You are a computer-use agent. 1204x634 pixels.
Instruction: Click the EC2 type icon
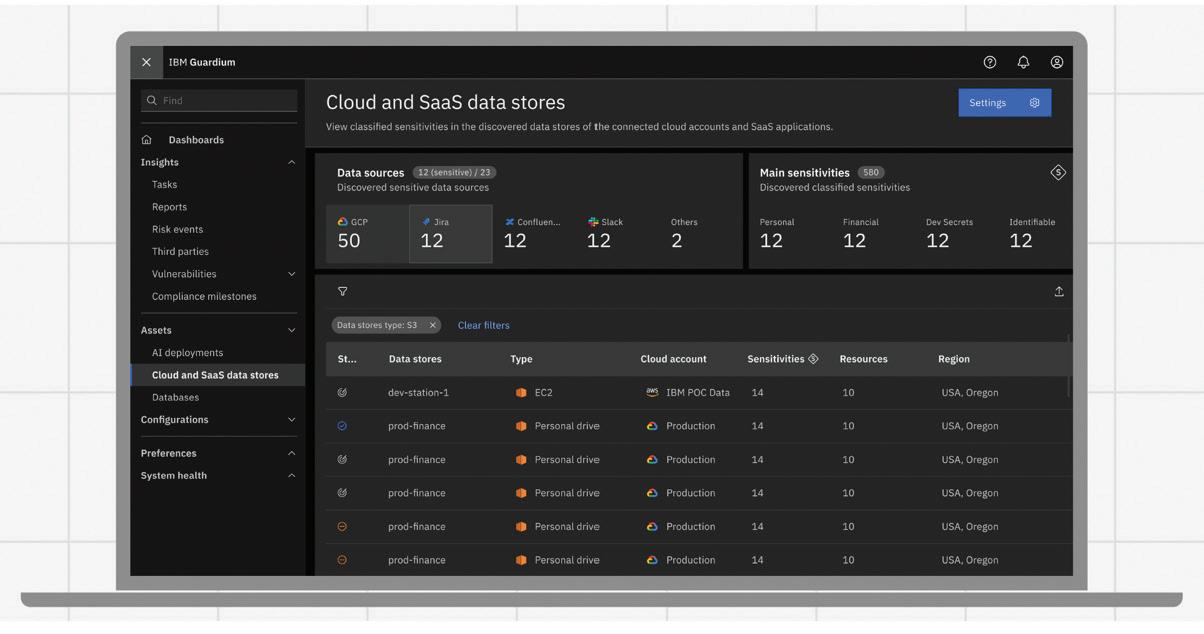521,393
